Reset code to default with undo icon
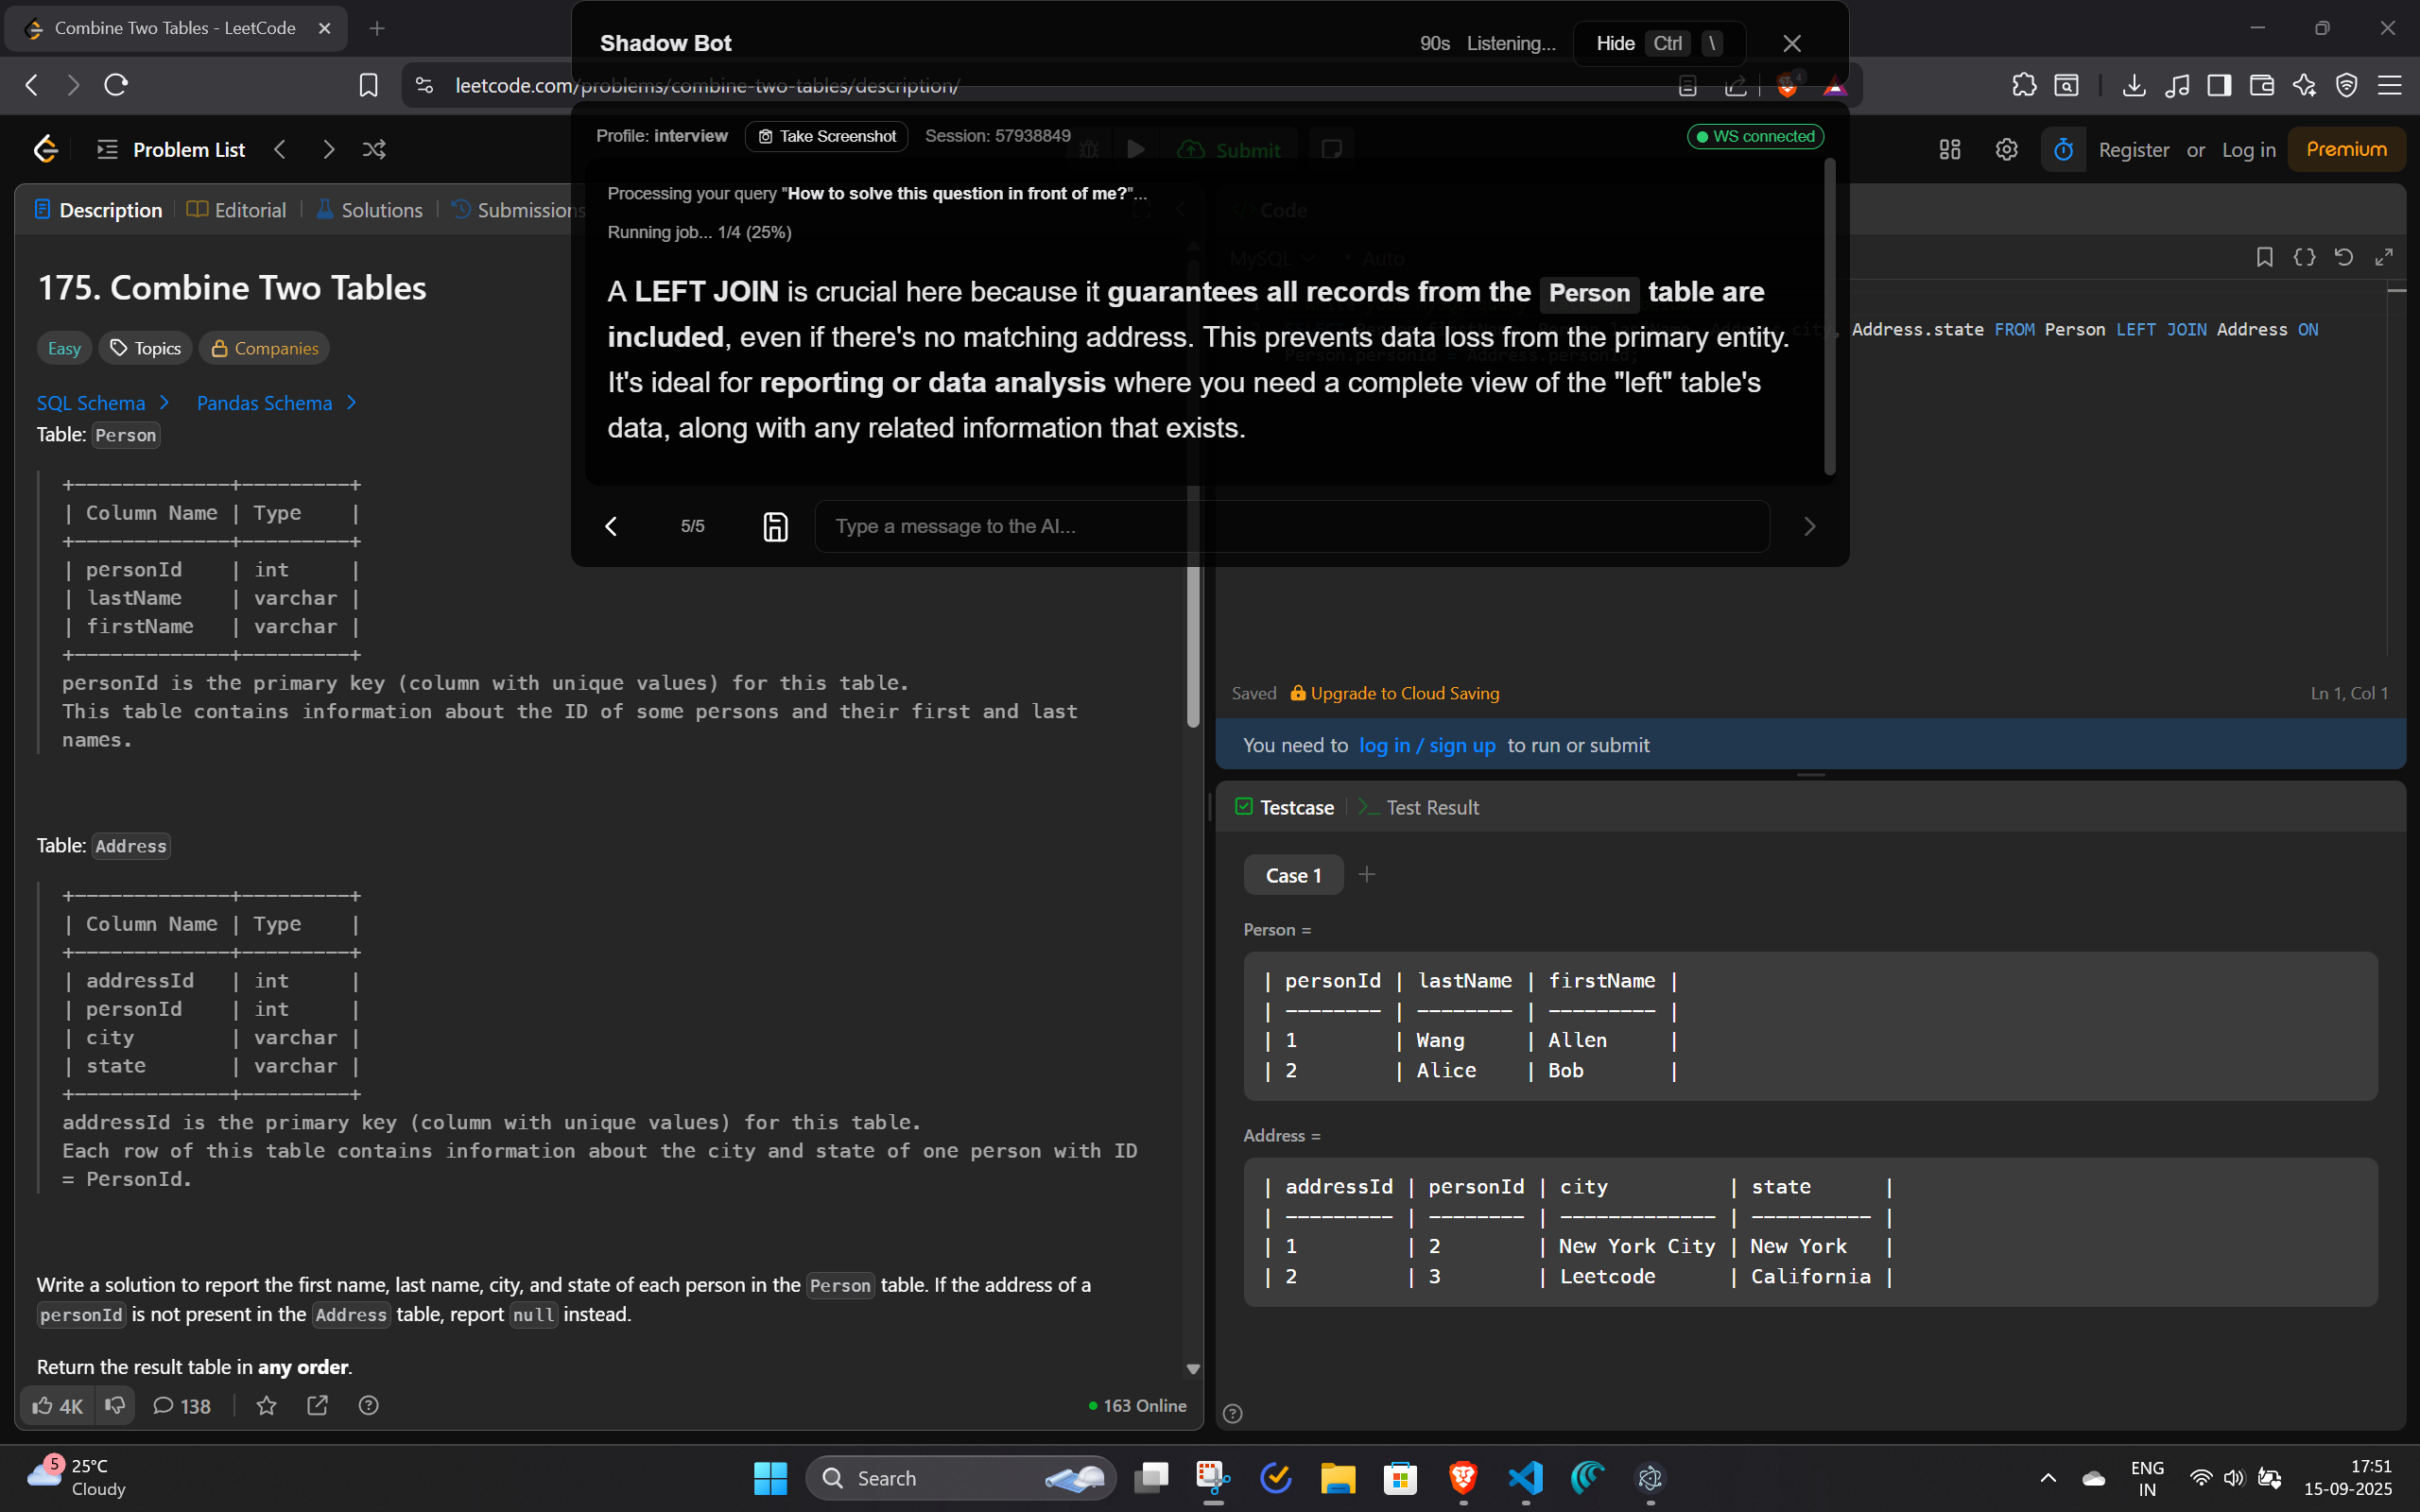Image resolution: width=2420 pixels, height=1512 pixels. (x=2343, y=257)
